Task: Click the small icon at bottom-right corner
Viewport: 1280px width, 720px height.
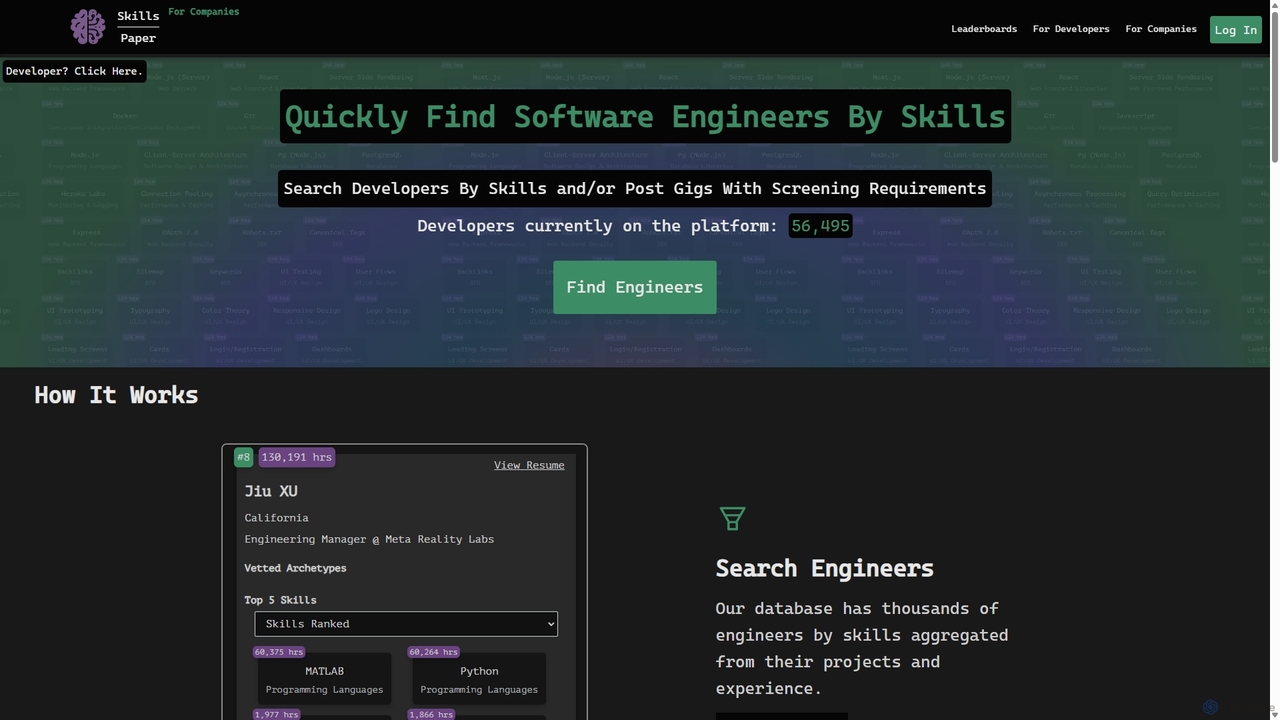Action: (1210, 707)
